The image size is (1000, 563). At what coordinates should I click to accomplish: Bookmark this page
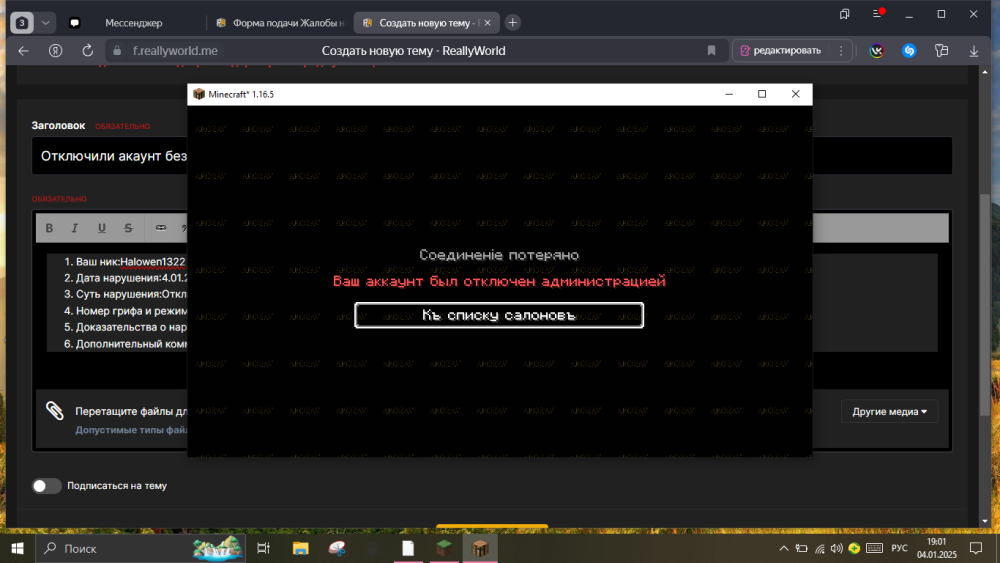711,51
